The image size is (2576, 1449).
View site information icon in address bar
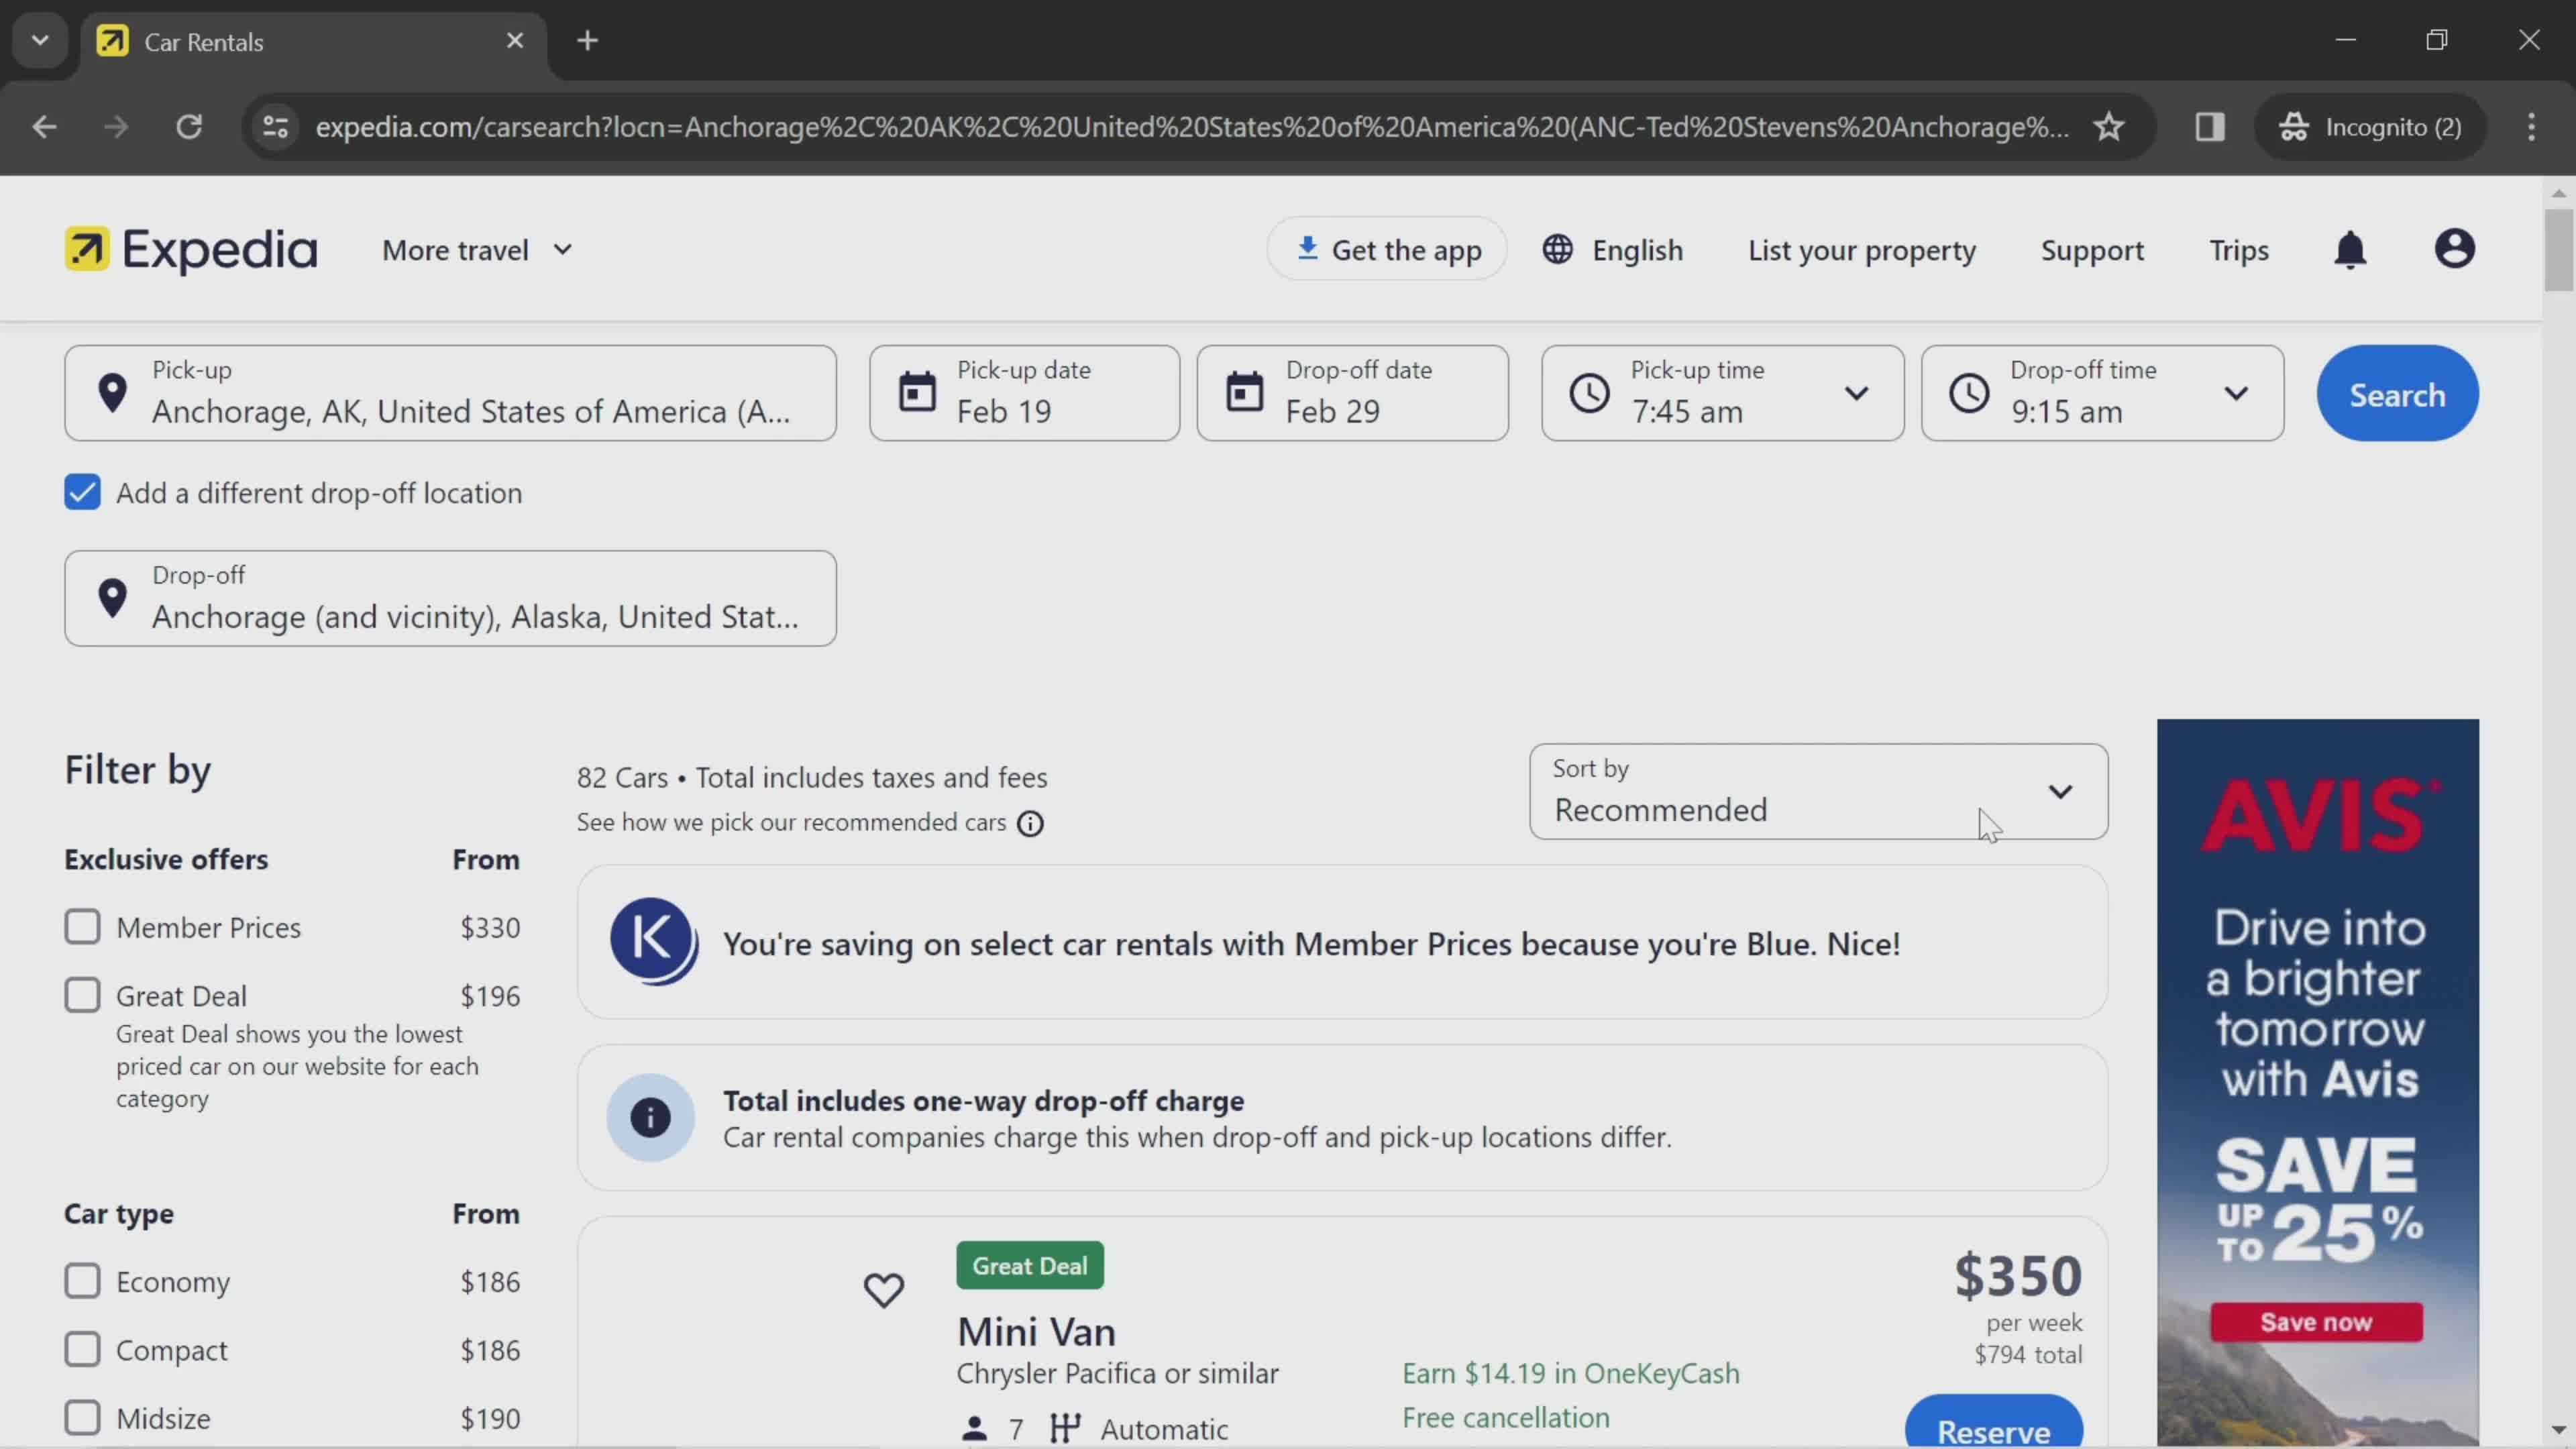[x=275, y=127]
